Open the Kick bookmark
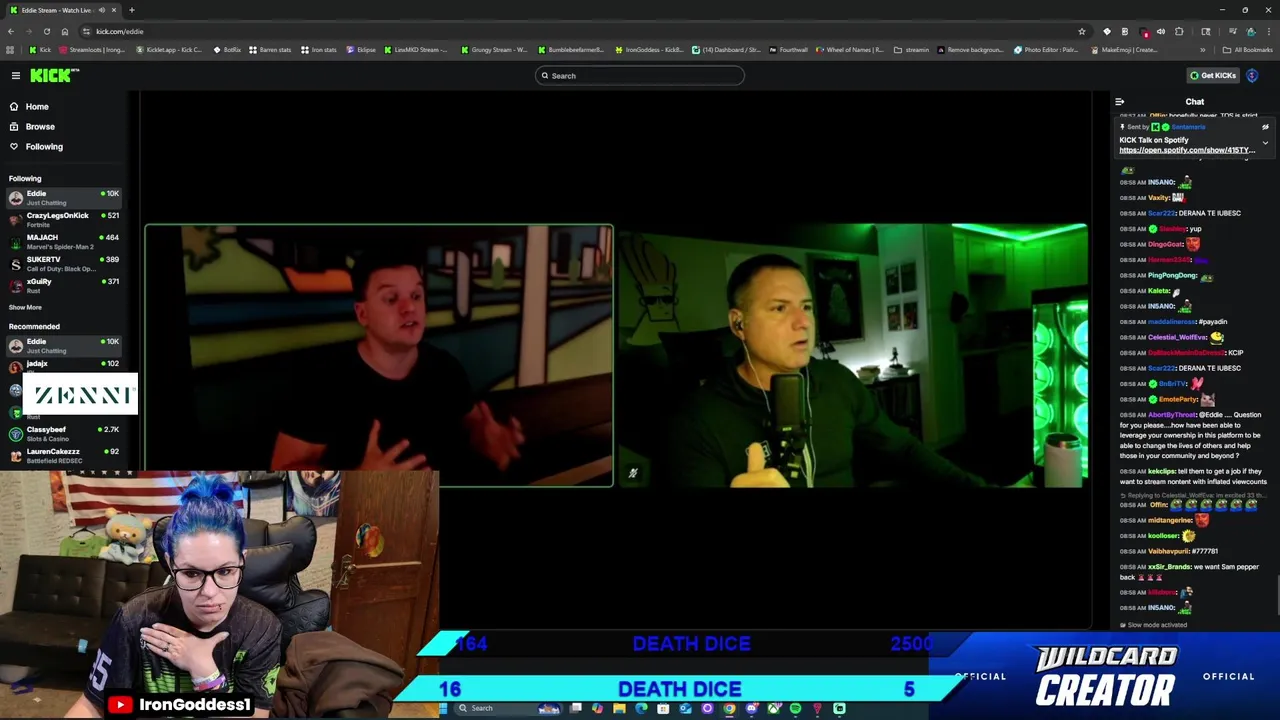This screenshot has width=1280, height=720. point(39,50)
